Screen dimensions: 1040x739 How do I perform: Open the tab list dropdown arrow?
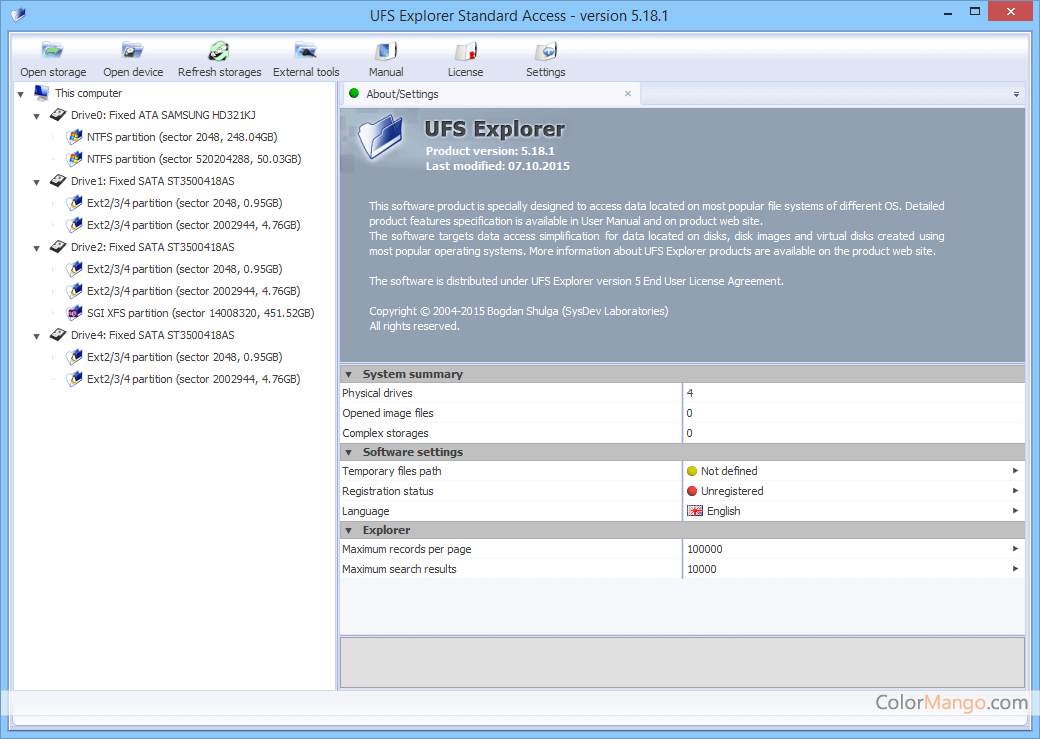click(1016, 94)
